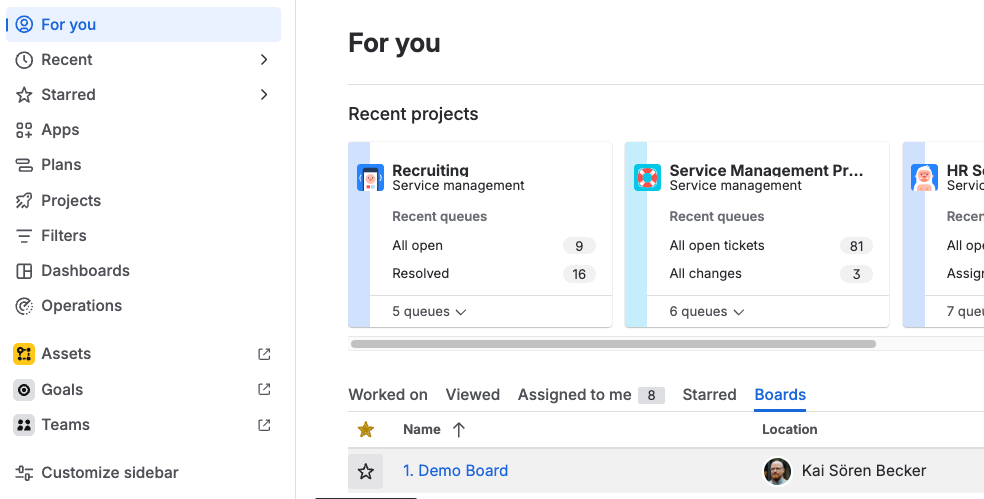The height and width of the screenshot is (499, 984).
Task: Expand the 6 queues dropdown
Action: coord(707,312)
